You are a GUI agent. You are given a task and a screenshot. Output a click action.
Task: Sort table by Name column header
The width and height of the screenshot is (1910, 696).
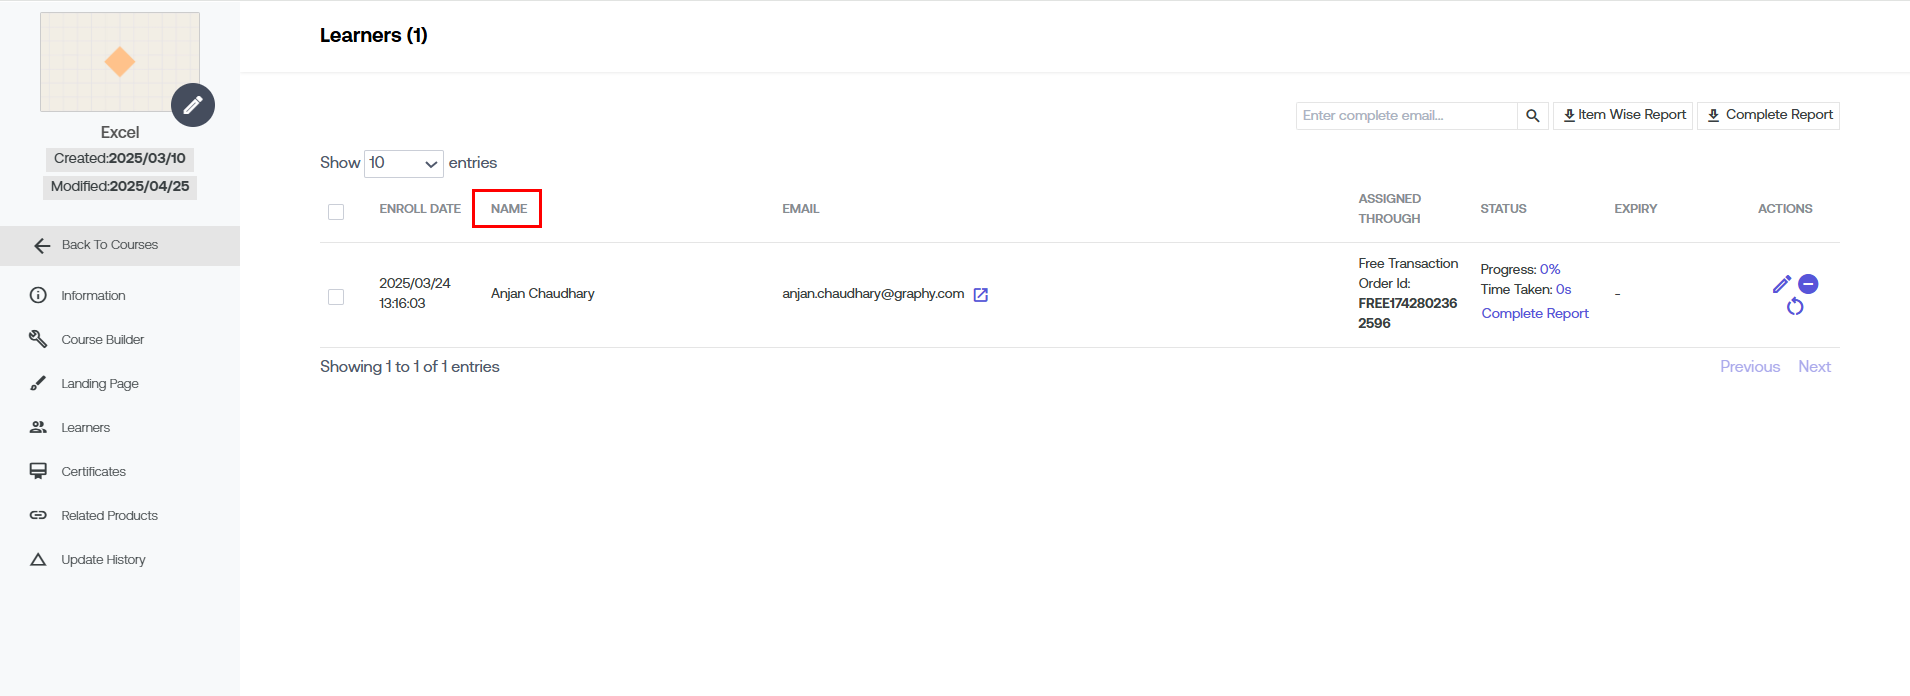pyautogui.click(x=508, y=209)
